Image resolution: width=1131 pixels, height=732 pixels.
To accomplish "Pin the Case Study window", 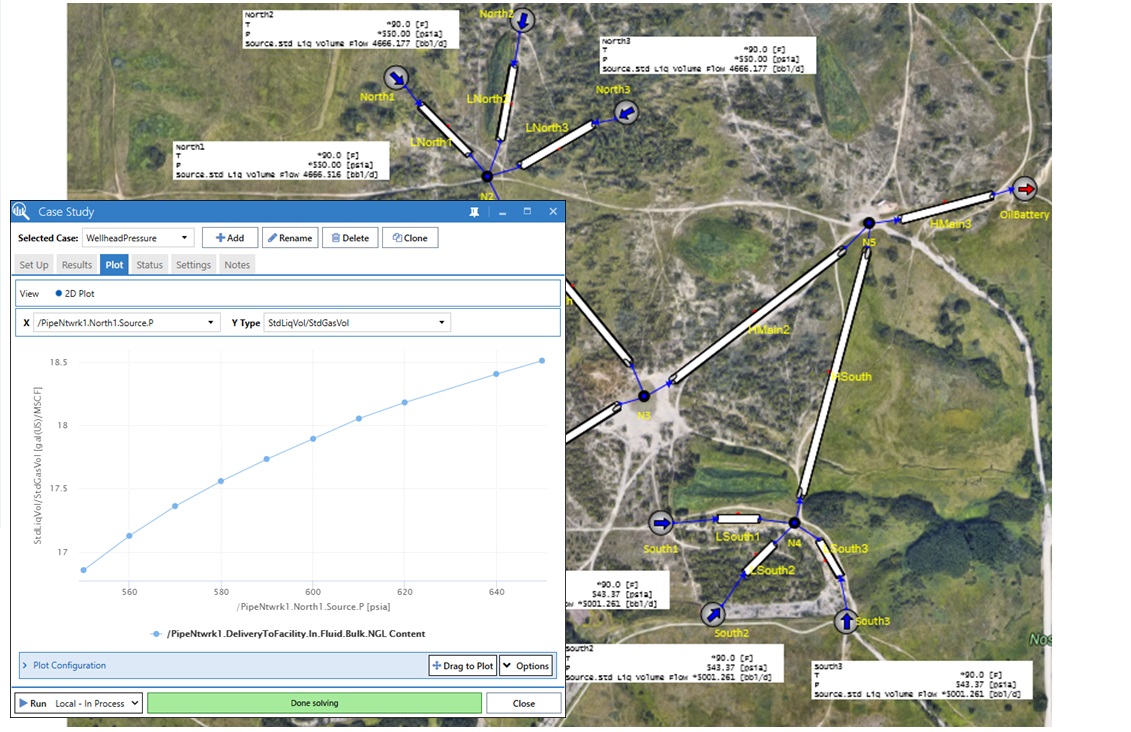I will pyautogui.click(x=474, y=212).
